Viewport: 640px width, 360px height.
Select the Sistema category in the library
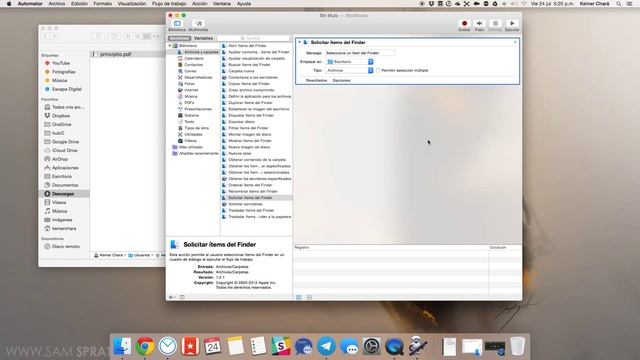(191, 116)
